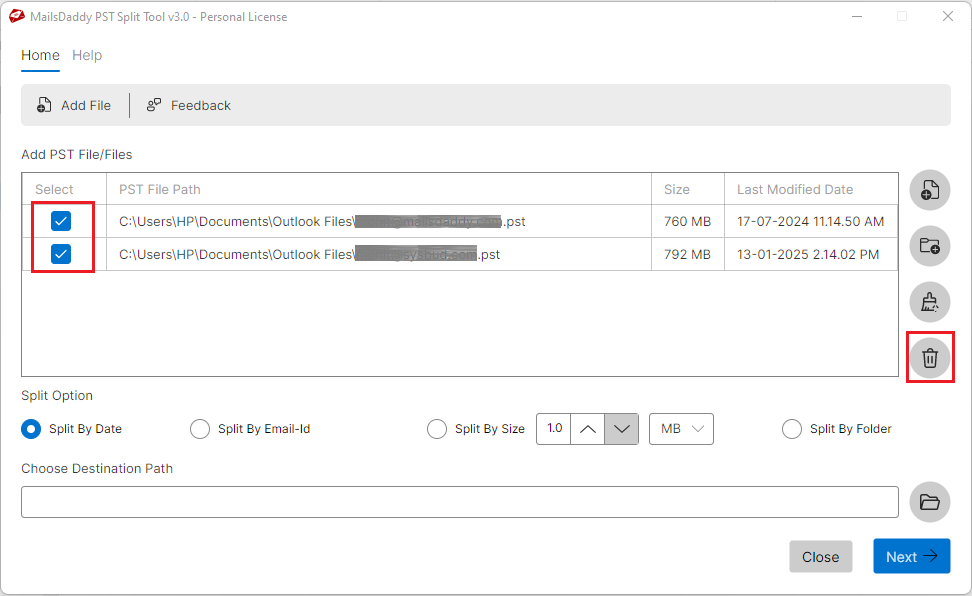Decrease split size with down arrow
The width and height of the screenshot is (972, 596).
622,429
